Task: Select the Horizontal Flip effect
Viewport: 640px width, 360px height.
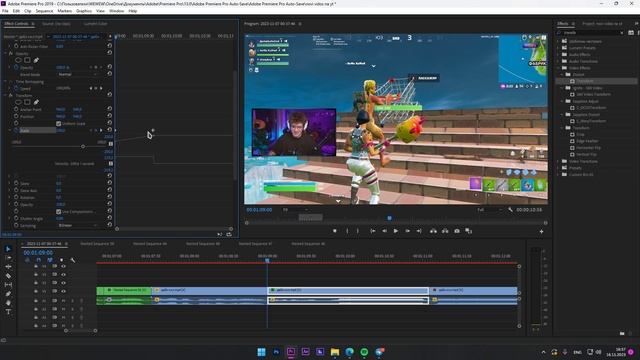Action: click(589, 148)
